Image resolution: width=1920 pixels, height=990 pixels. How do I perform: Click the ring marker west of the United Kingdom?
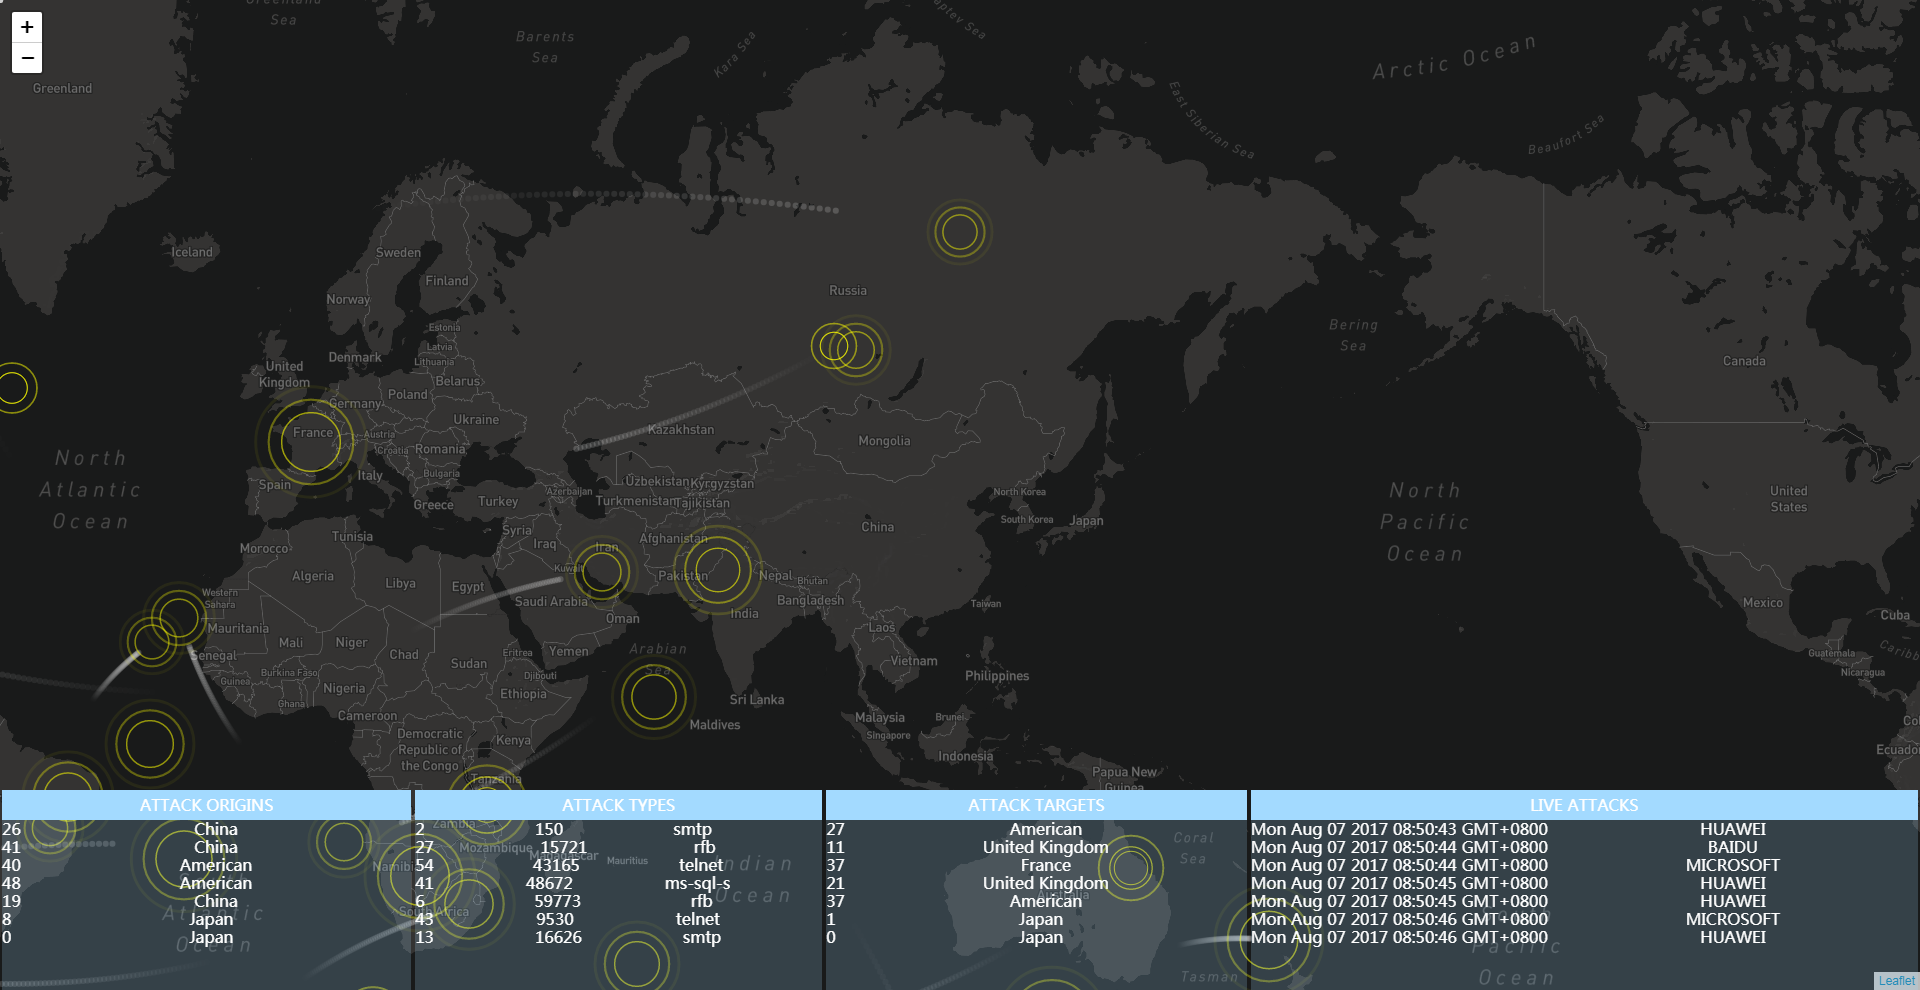point(12,388)
